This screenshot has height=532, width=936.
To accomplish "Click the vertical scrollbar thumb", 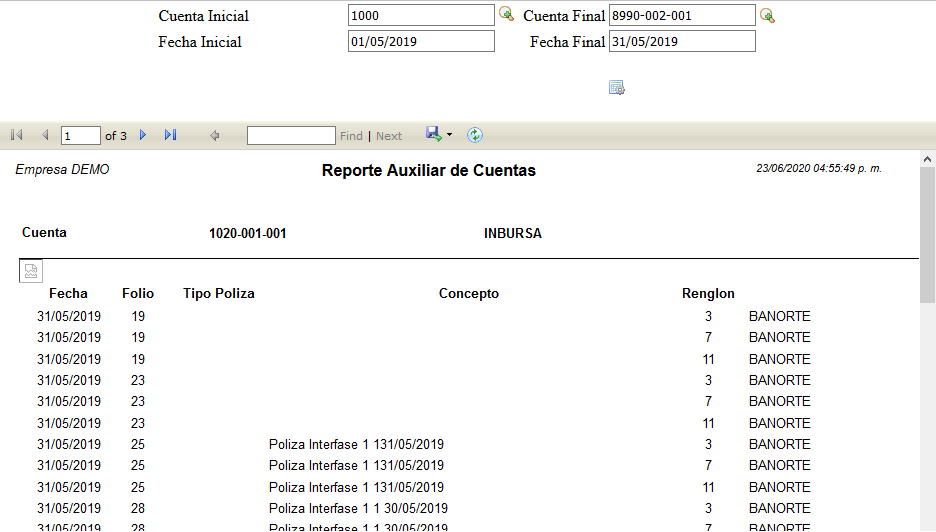I will 927,236.
